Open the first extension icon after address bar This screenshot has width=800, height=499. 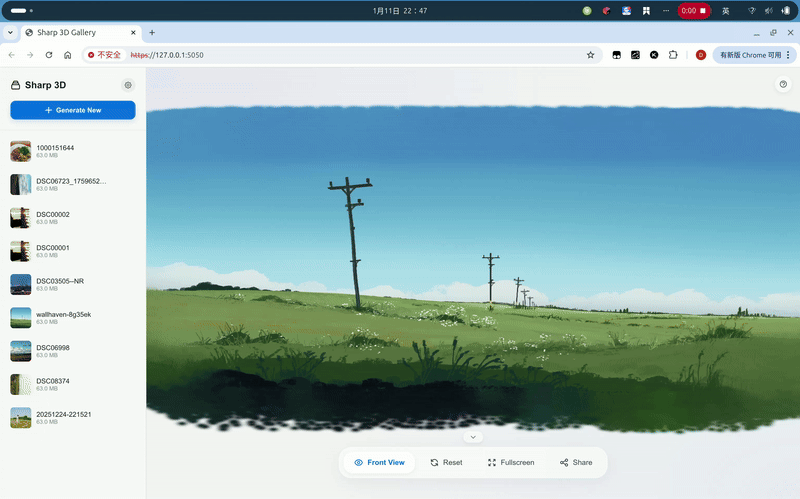point(616,55)
